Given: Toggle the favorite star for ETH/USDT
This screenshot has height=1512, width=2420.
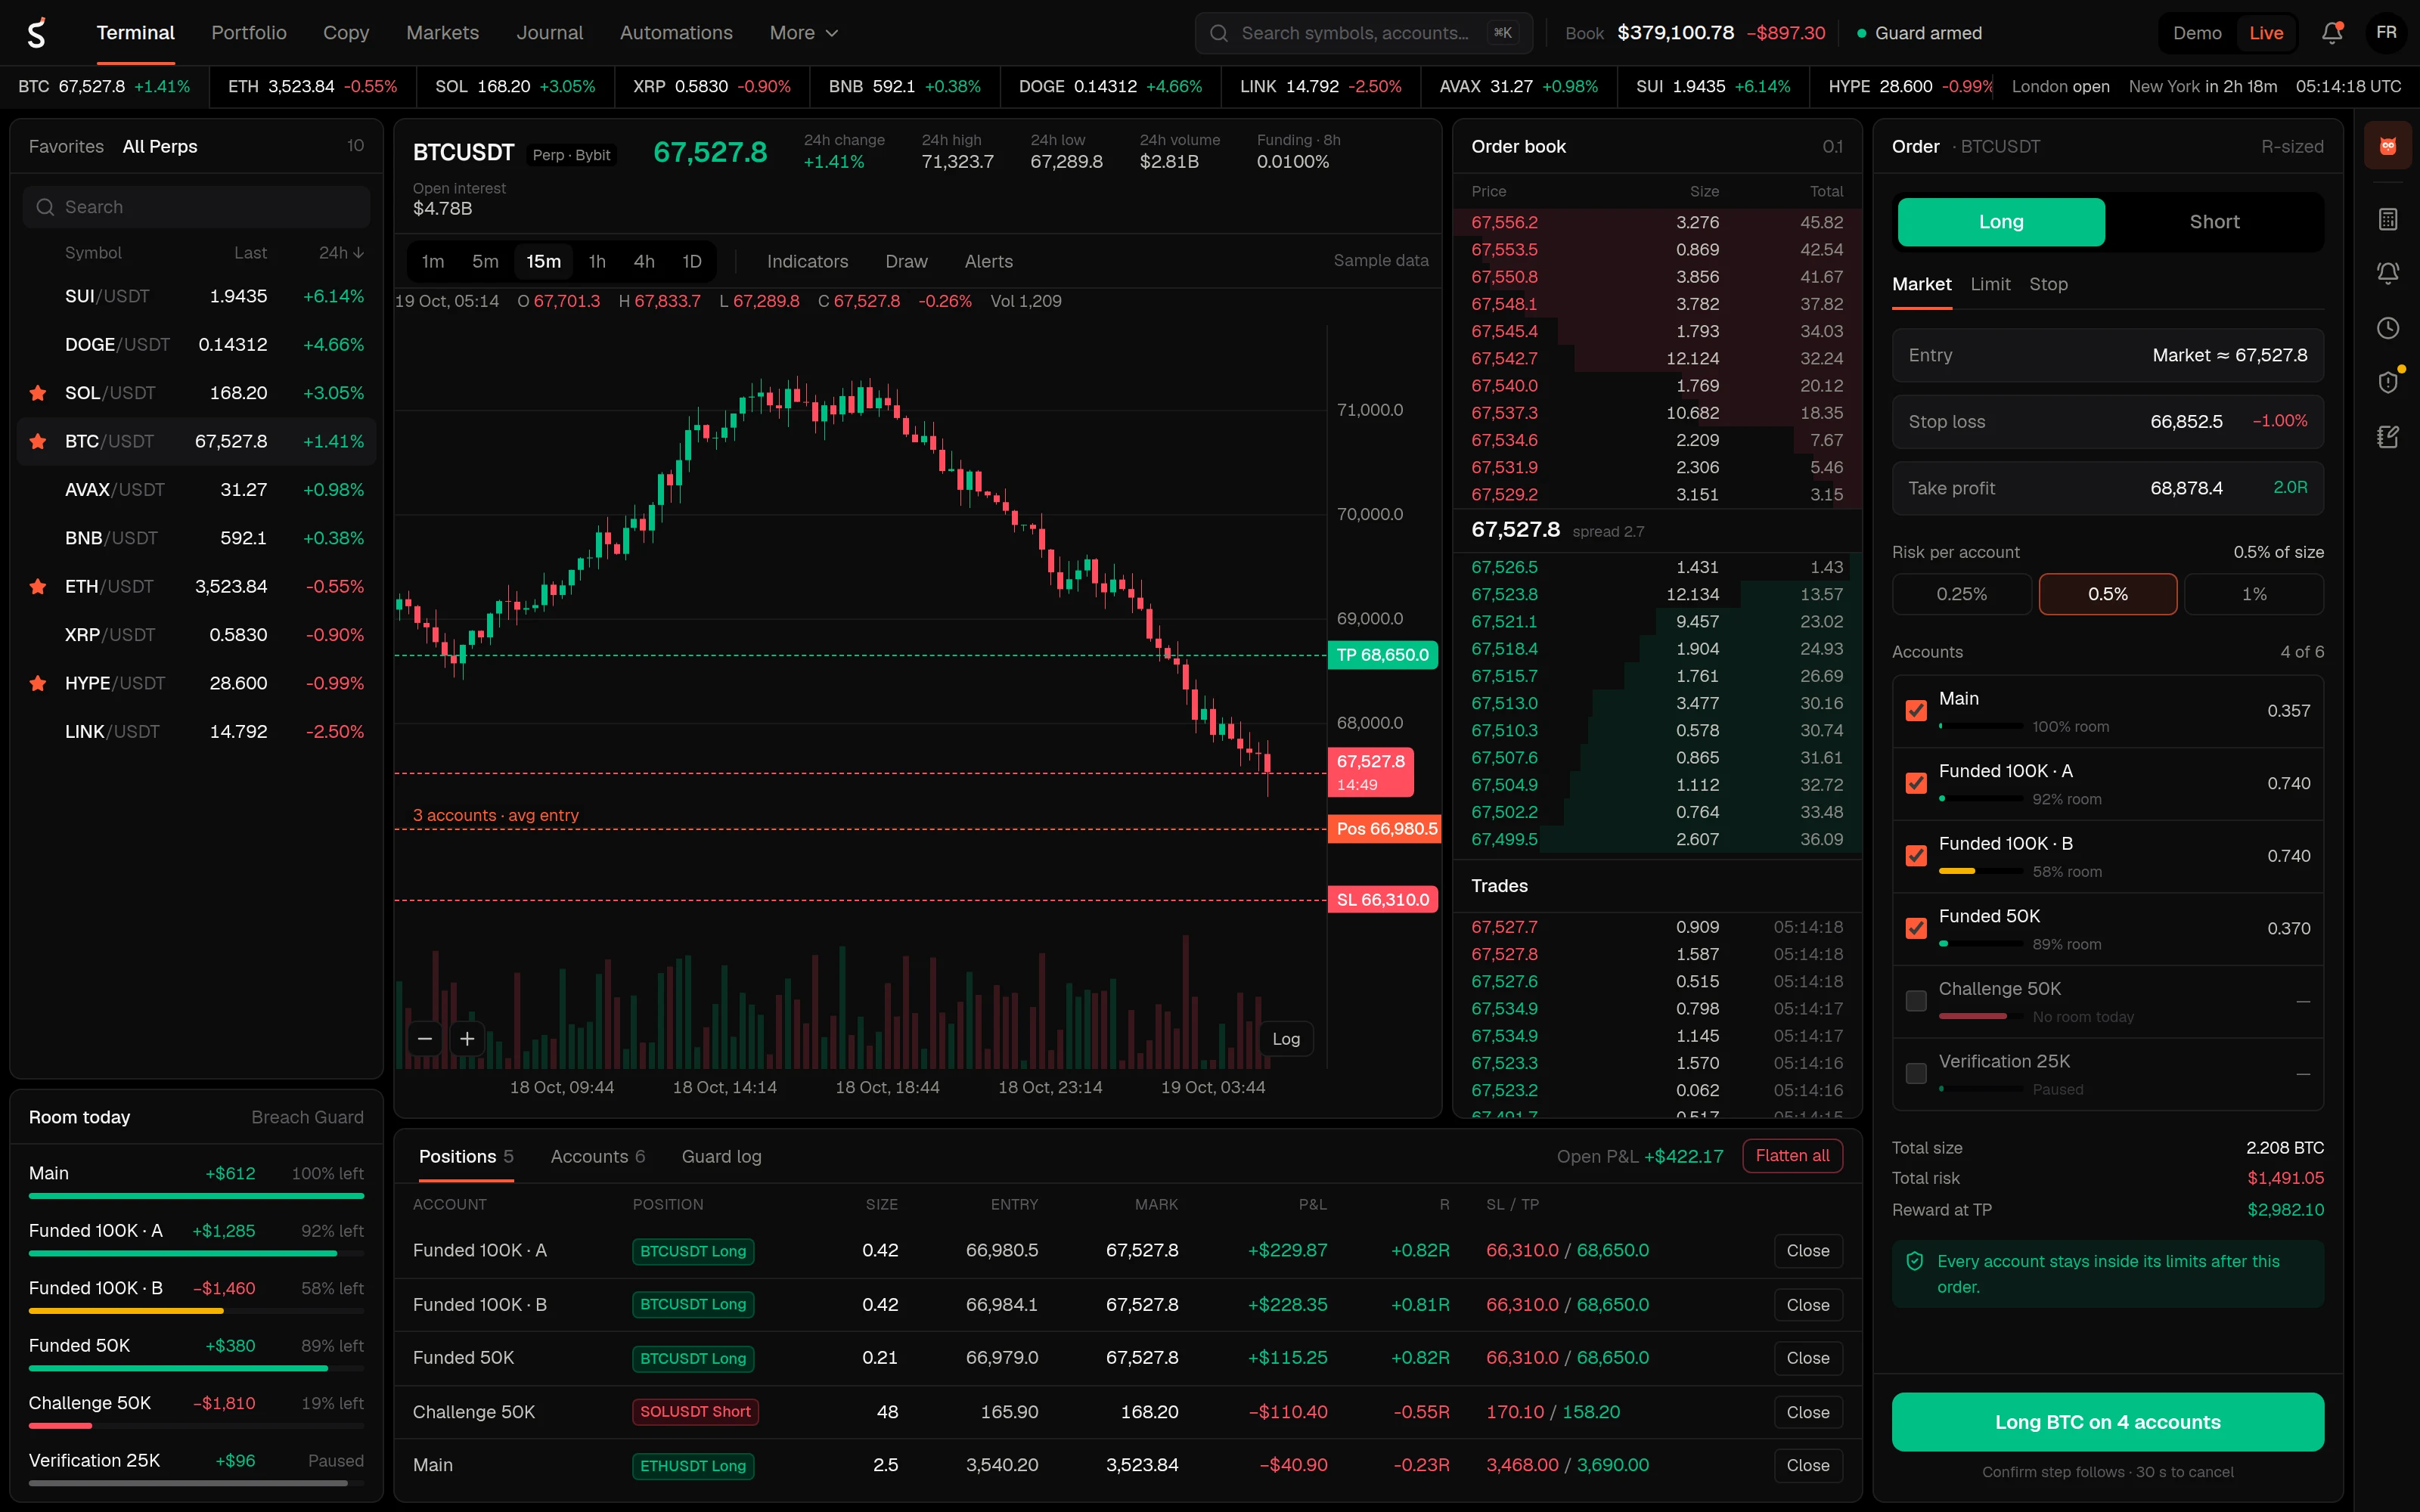Looking at the screenshot, I should pyautogui.click(x=38, y=587).
